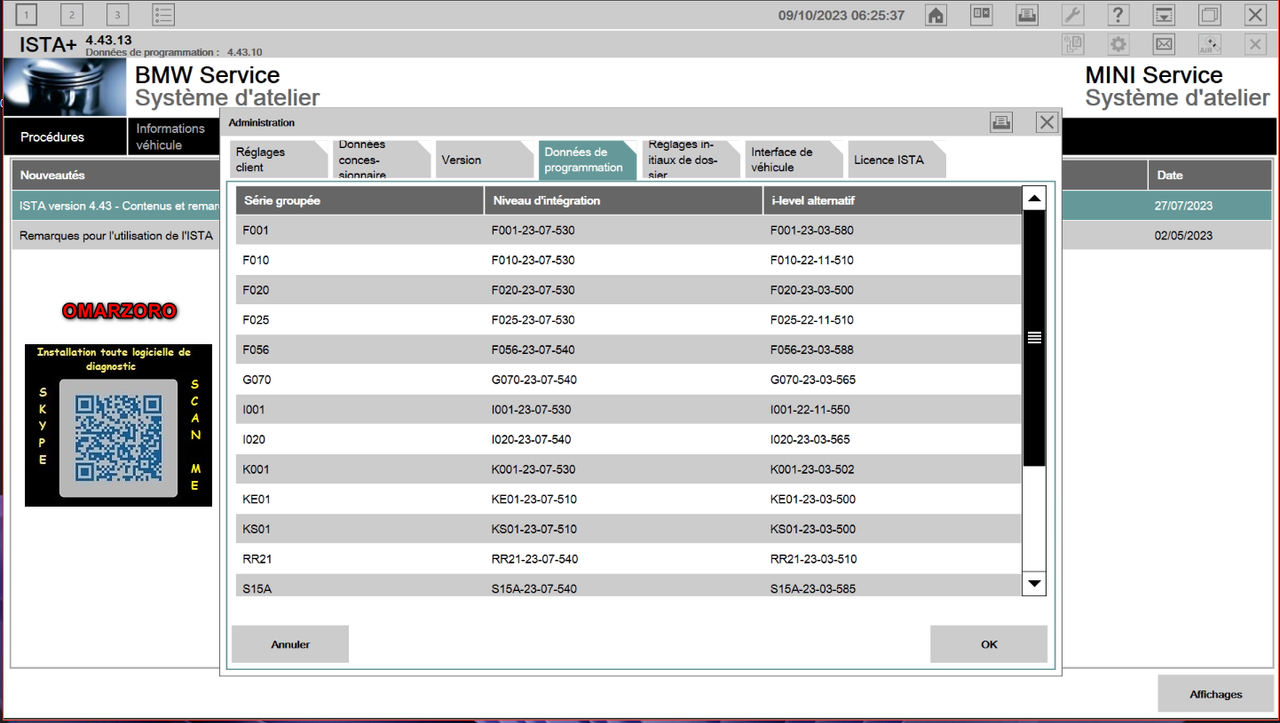The width and height of the screenshot is (1280, 723).
Task: Switch to Interface de véhicule tab
Action: point(793,160)
